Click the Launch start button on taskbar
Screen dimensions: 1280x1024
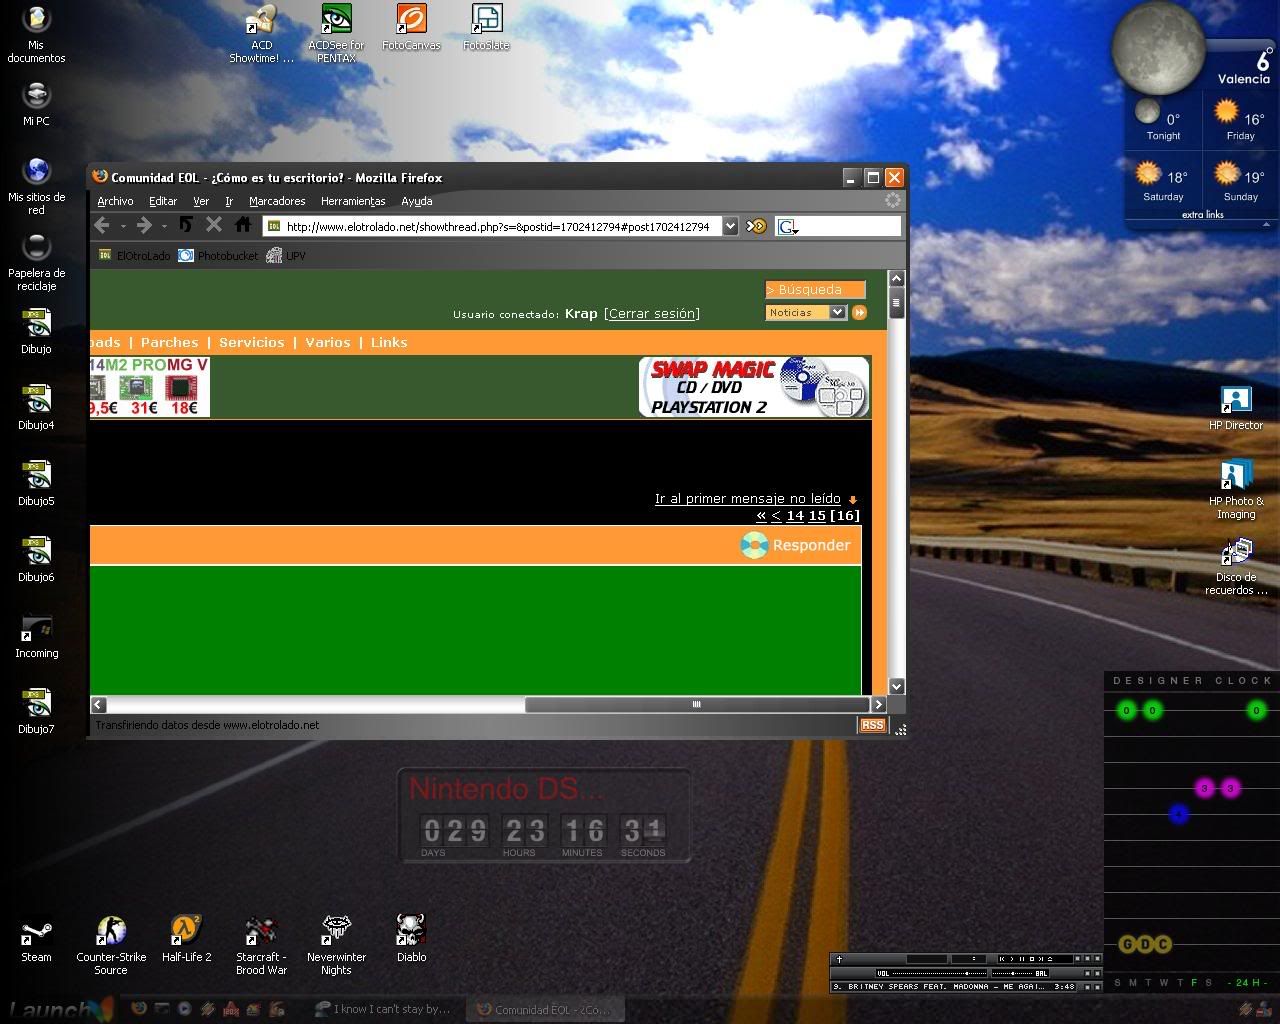60,1009
